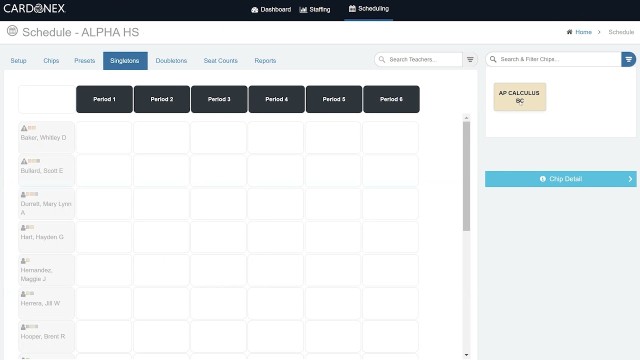640x360 pixels.
Task: Click Hart's Period 5 cell
Action: click(333, 237)
